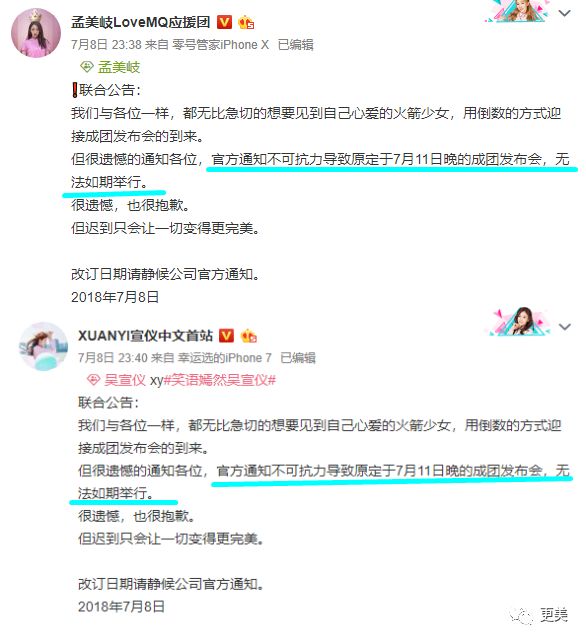Click the 7月8日 23:38 timestamp
The width and height of the screenshot is (586, 641).
click(x=107, y=45)
